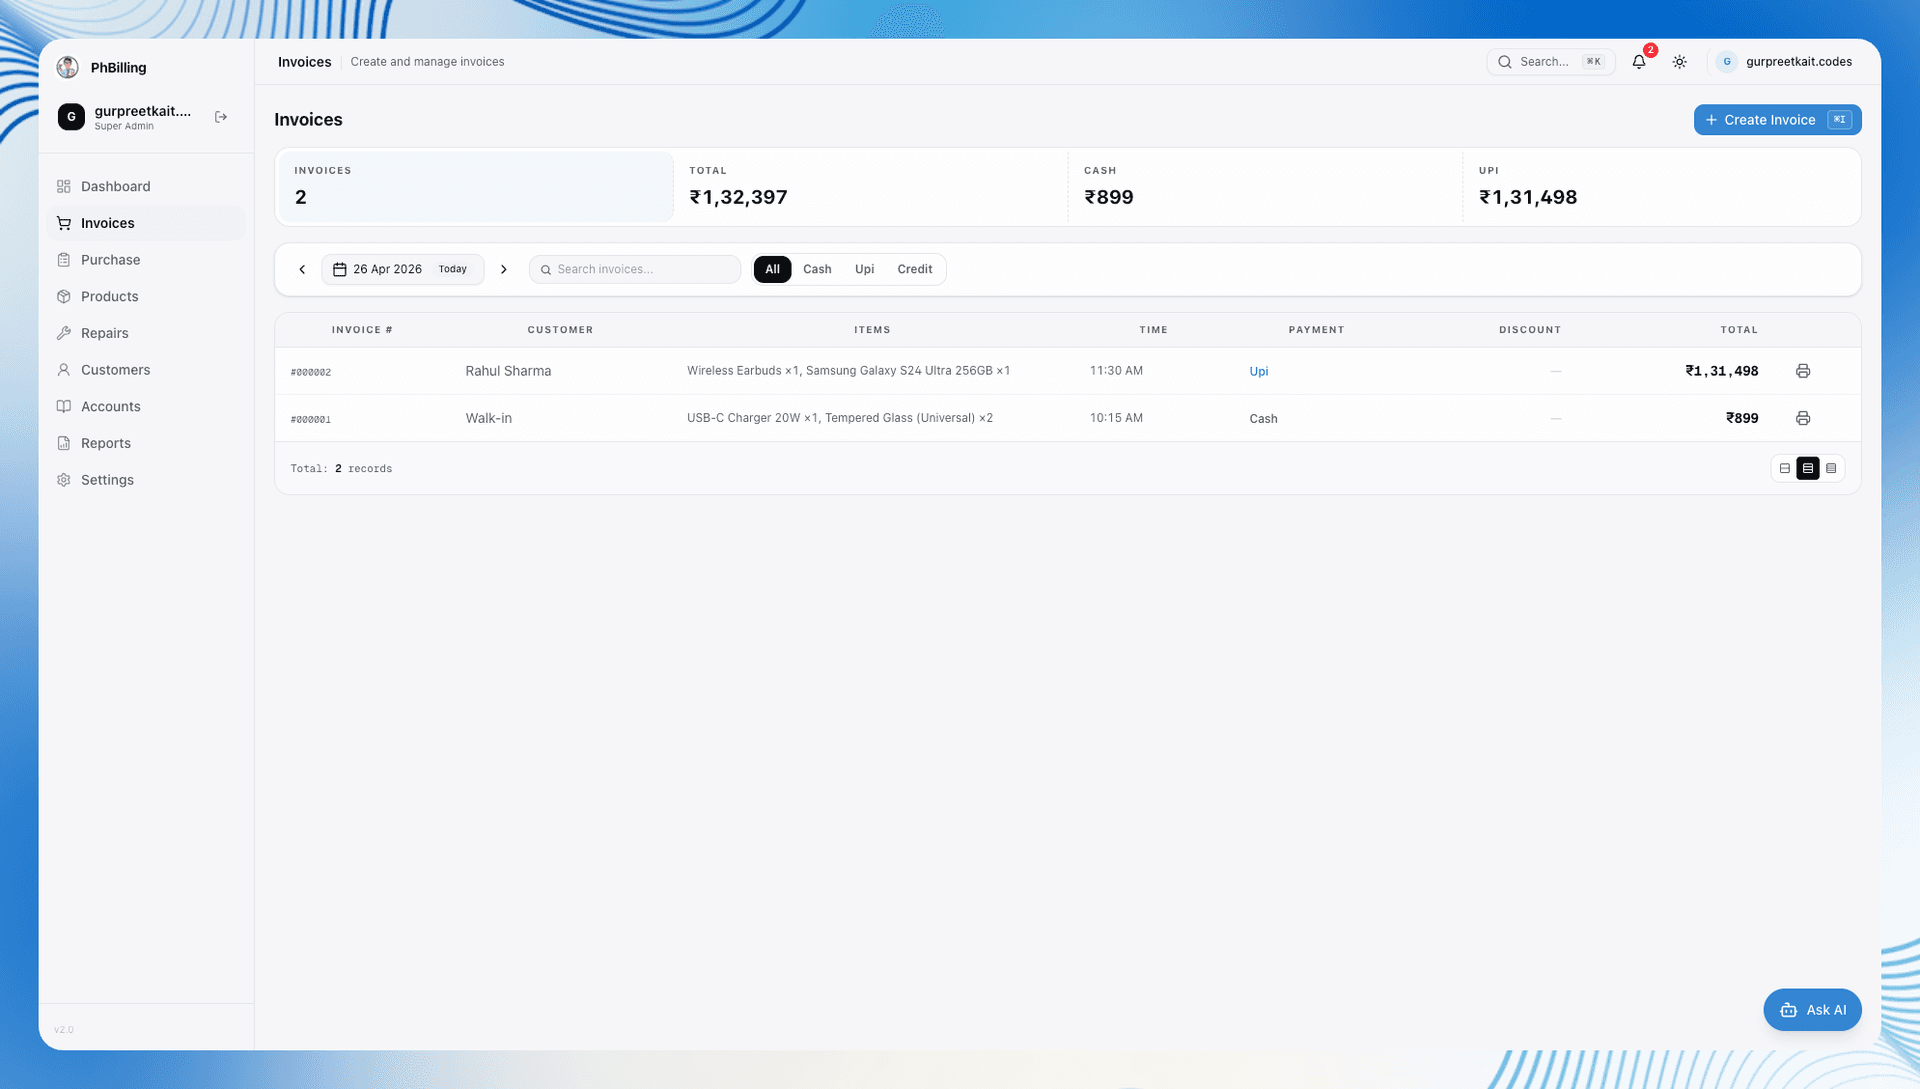1920x1089 pixels.
Task: Filter invoices by Cash
Action: (x=817, y=269)
